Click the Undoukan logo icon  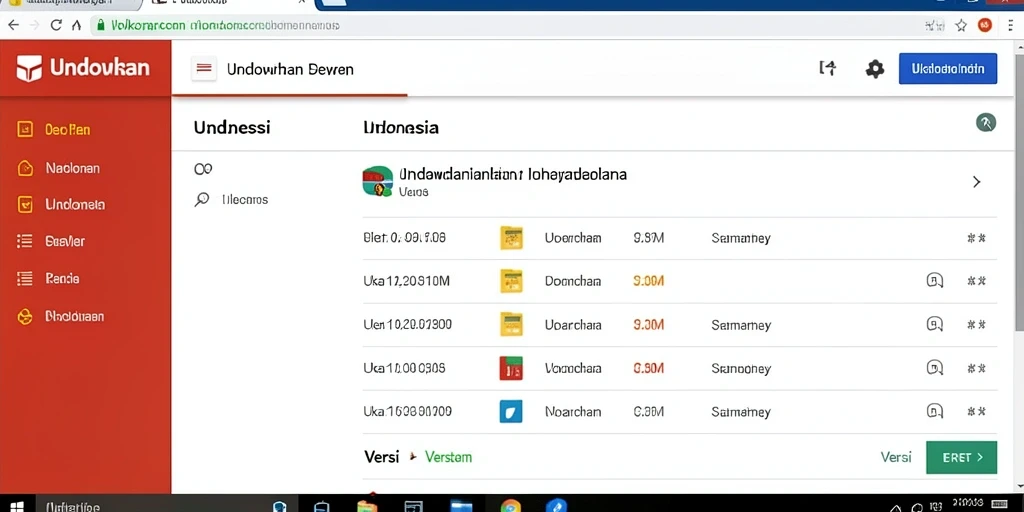(29, 68)
